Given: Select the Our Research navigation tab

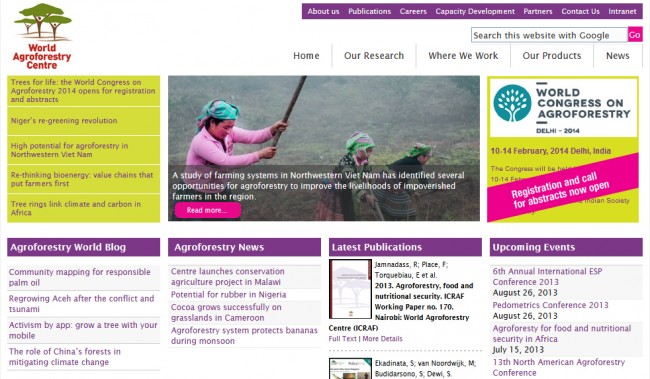Looking at the screenshot, I should [374, 56].
